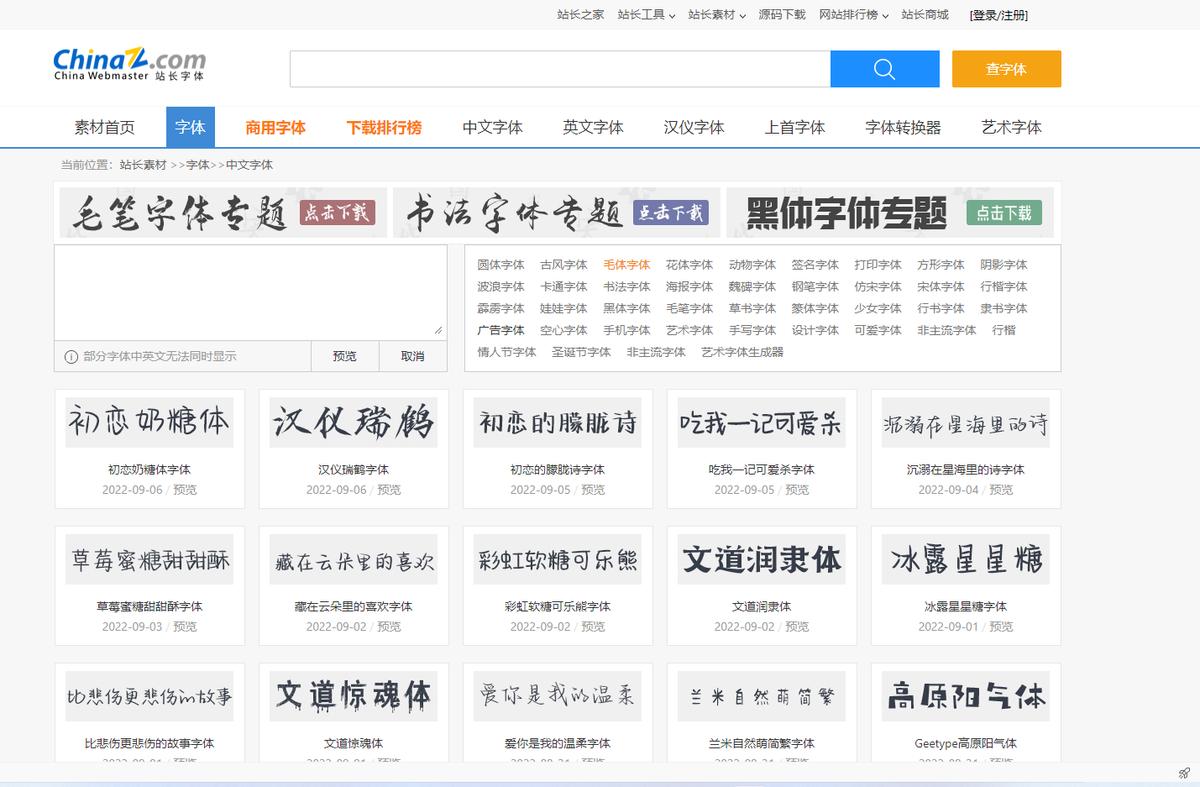This screenshot has width=1200, height=787.
Task: Click 点击下载 on the 黑体字体专题 banner
Action: 1003,213
